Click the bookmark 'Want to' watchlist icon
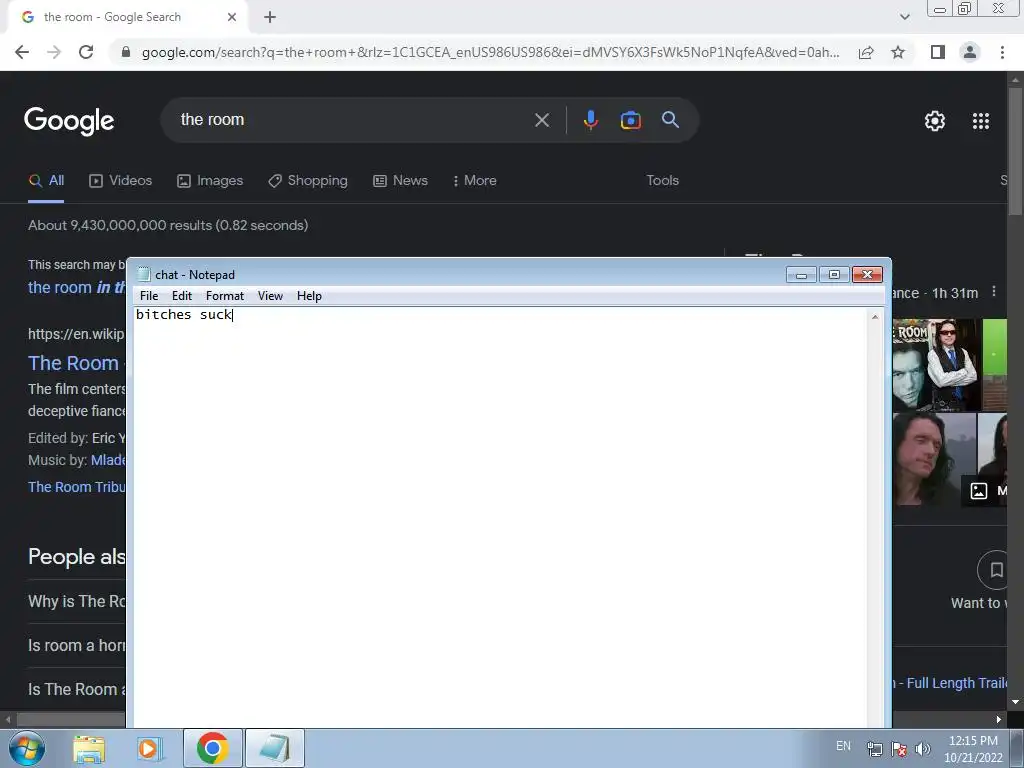The width and height of the screenshot is (1024, 768). (x=995, y=570)
